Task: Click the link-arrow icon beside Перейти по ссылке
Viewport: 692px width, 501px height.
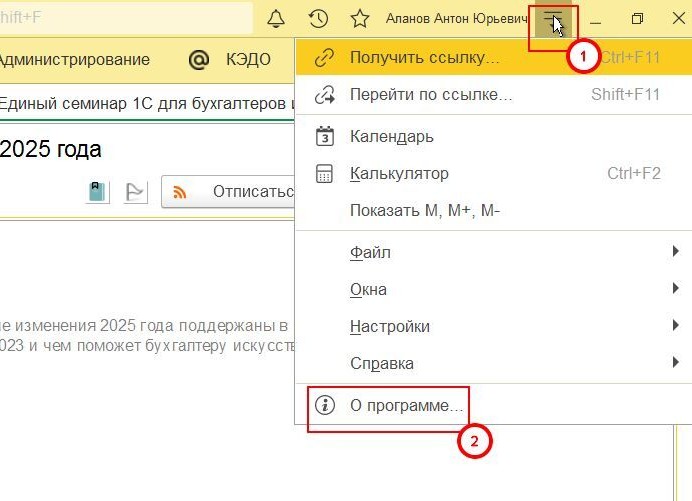Action: pos(325,94)
